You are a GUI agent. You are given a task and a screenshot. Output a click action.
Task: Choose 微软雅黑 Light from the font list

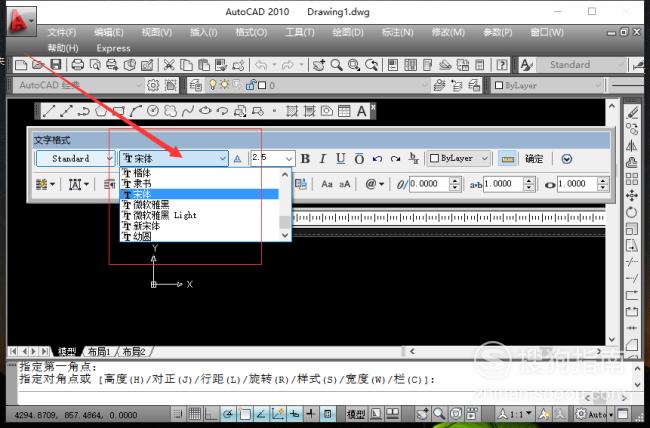(199, 215)
